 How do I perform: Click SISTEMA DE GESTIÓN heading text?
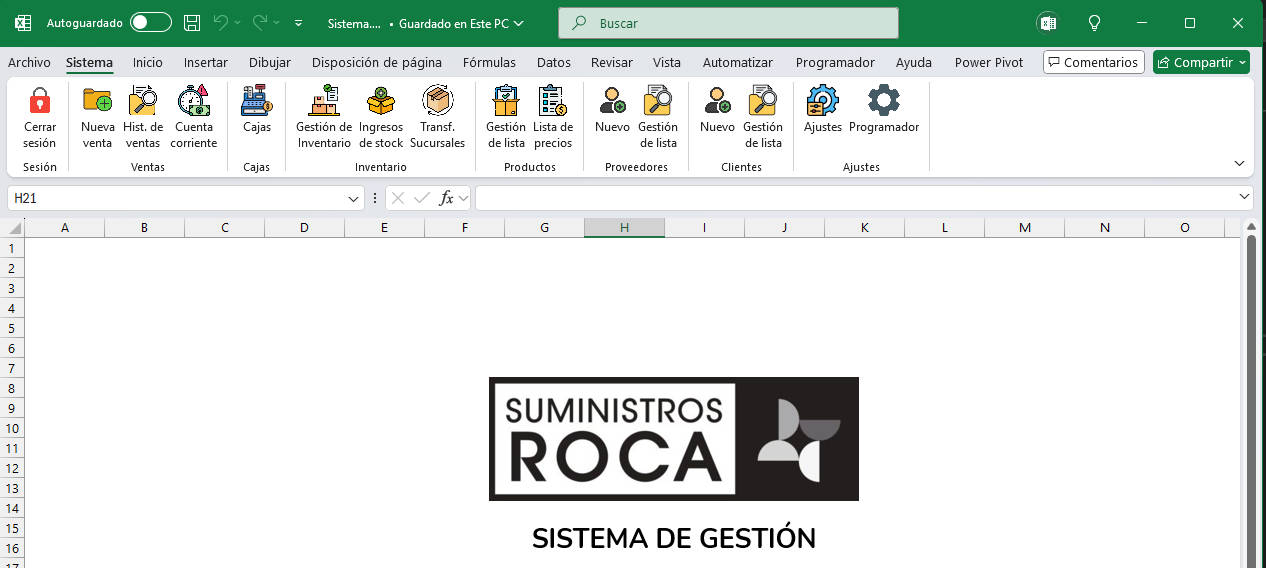click(674, 538)
